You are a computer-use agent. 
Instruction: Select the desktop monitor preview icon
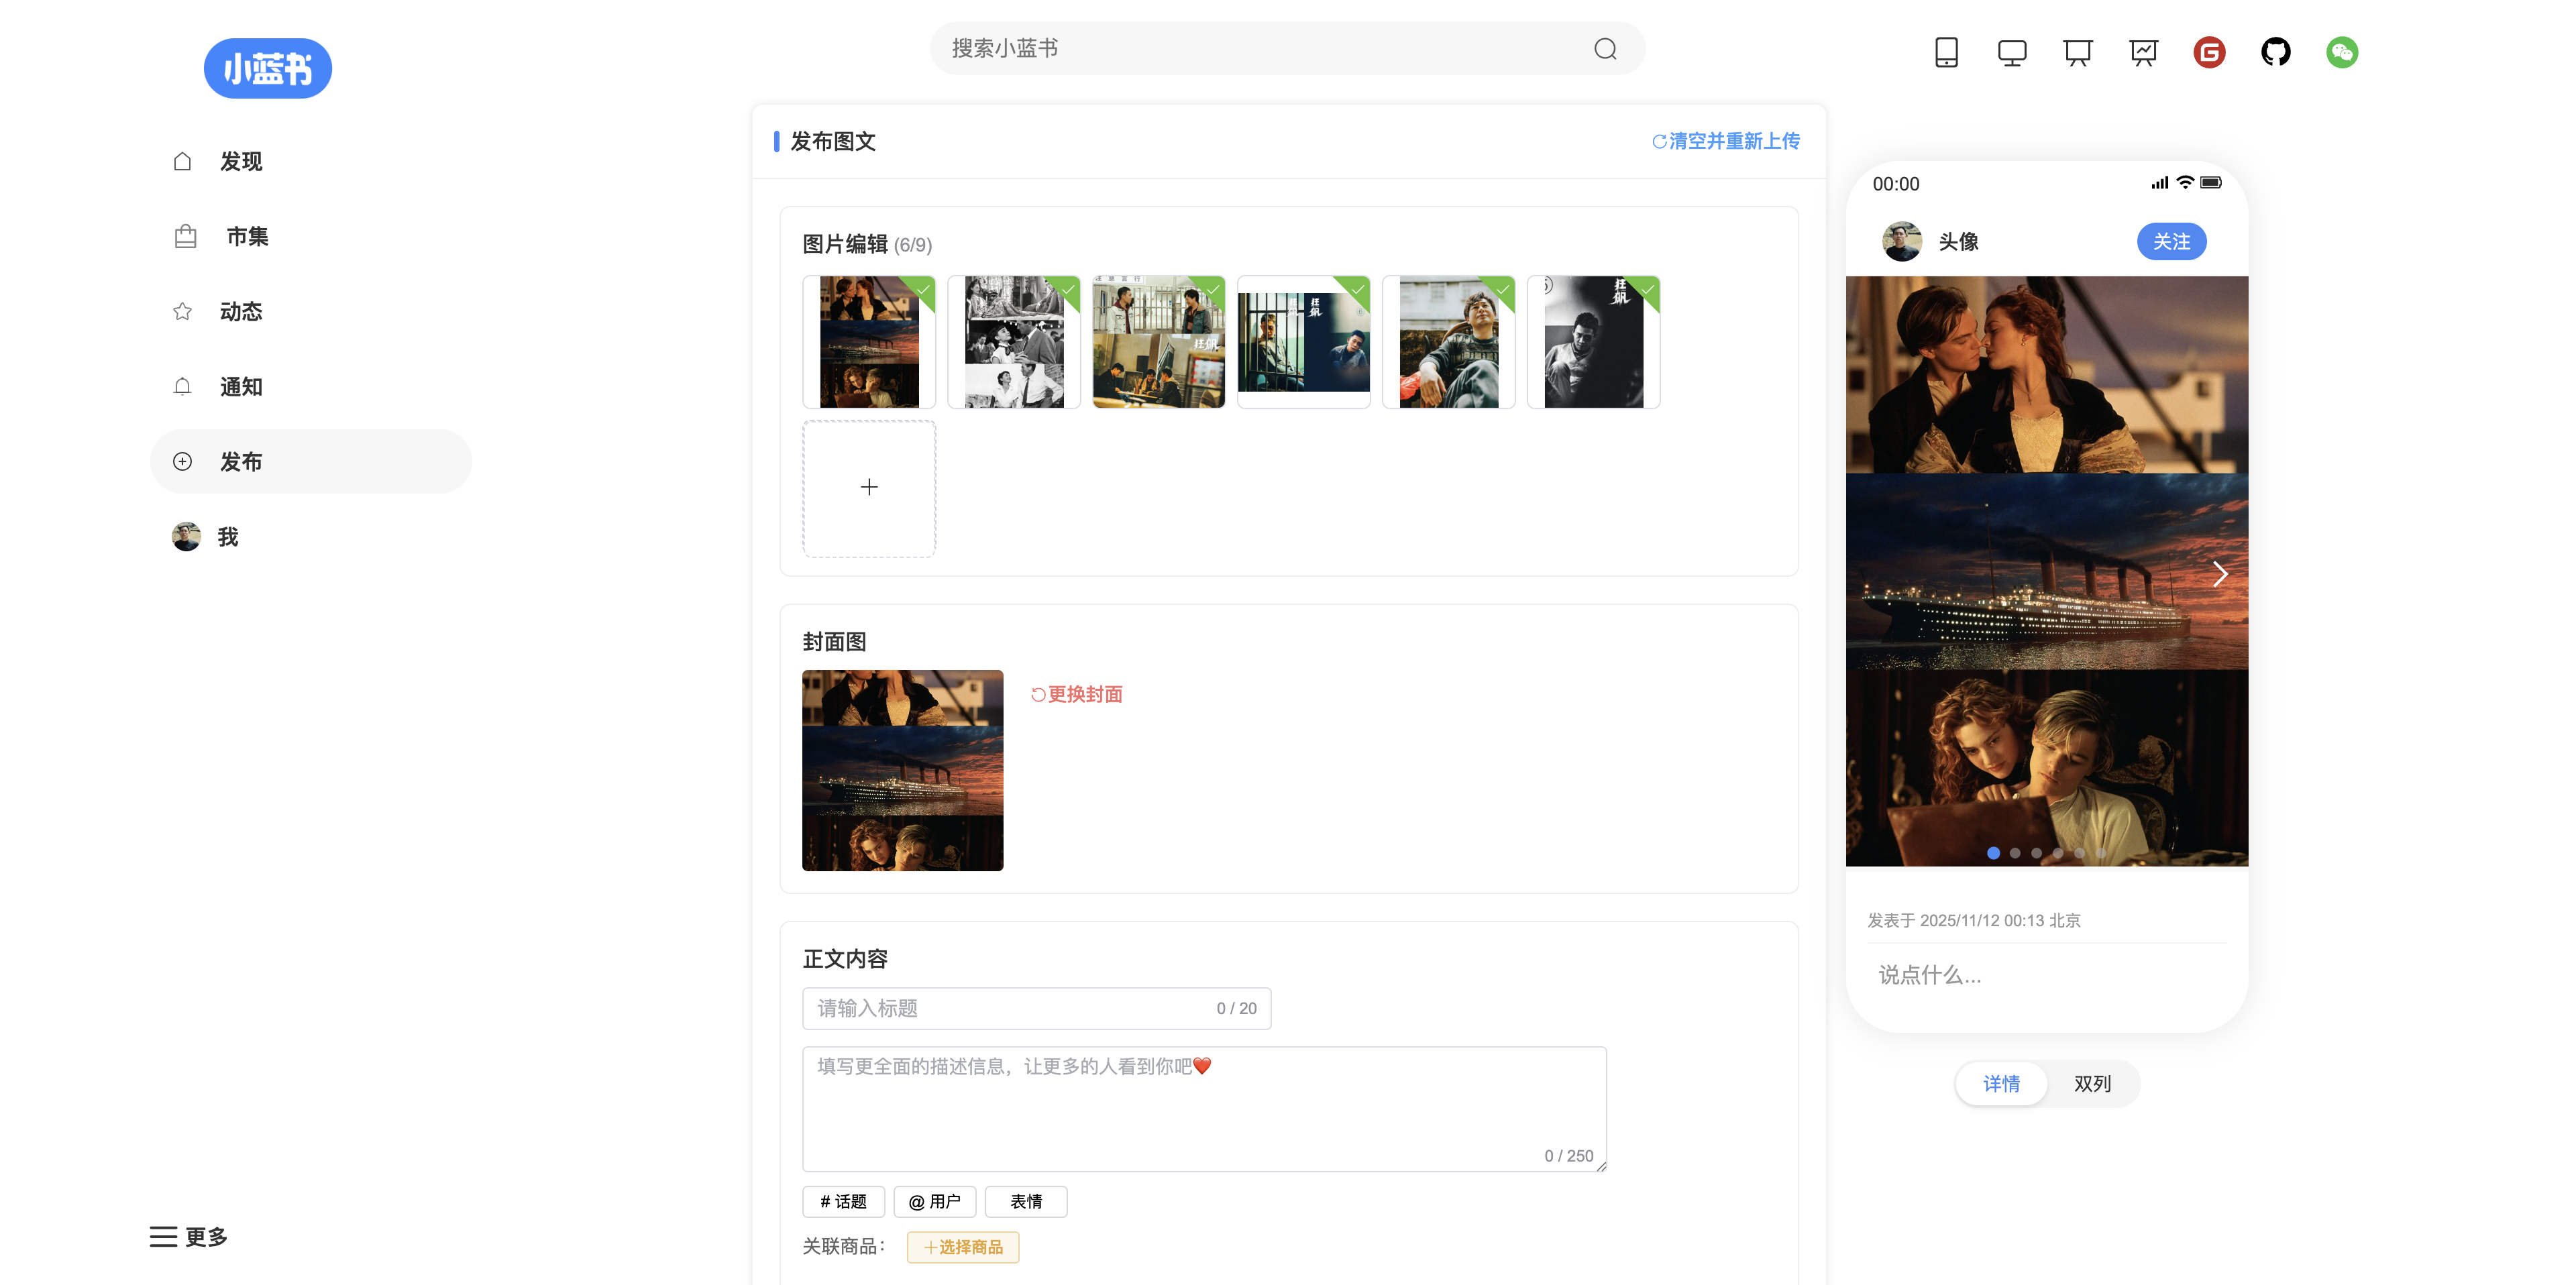pyautogui.click(x=2011, y=52)
